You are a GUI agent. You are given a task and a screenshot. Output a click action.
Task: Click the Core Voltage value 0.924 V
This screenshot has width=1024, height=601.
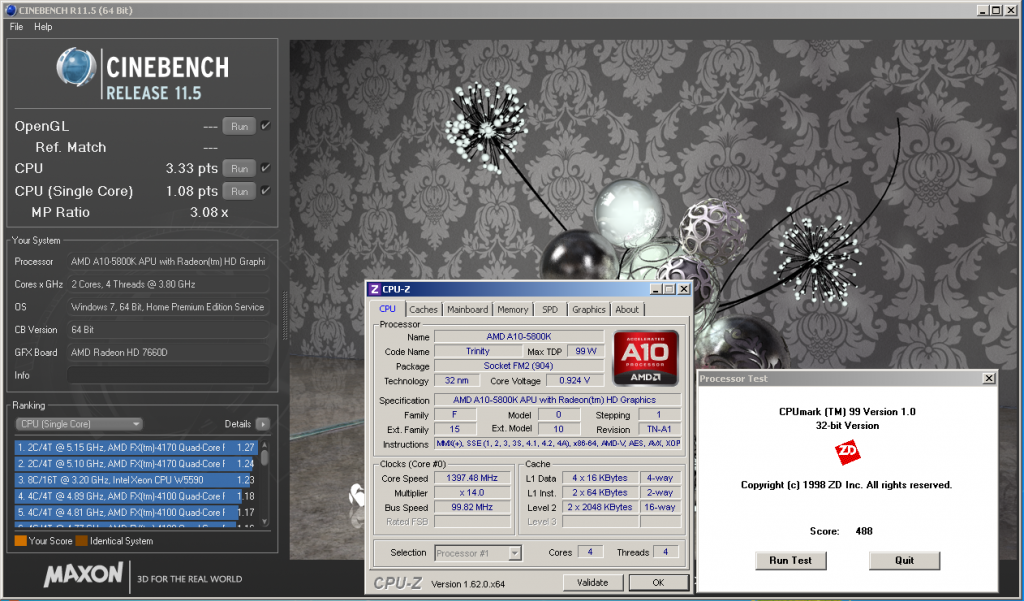point(575,380)
